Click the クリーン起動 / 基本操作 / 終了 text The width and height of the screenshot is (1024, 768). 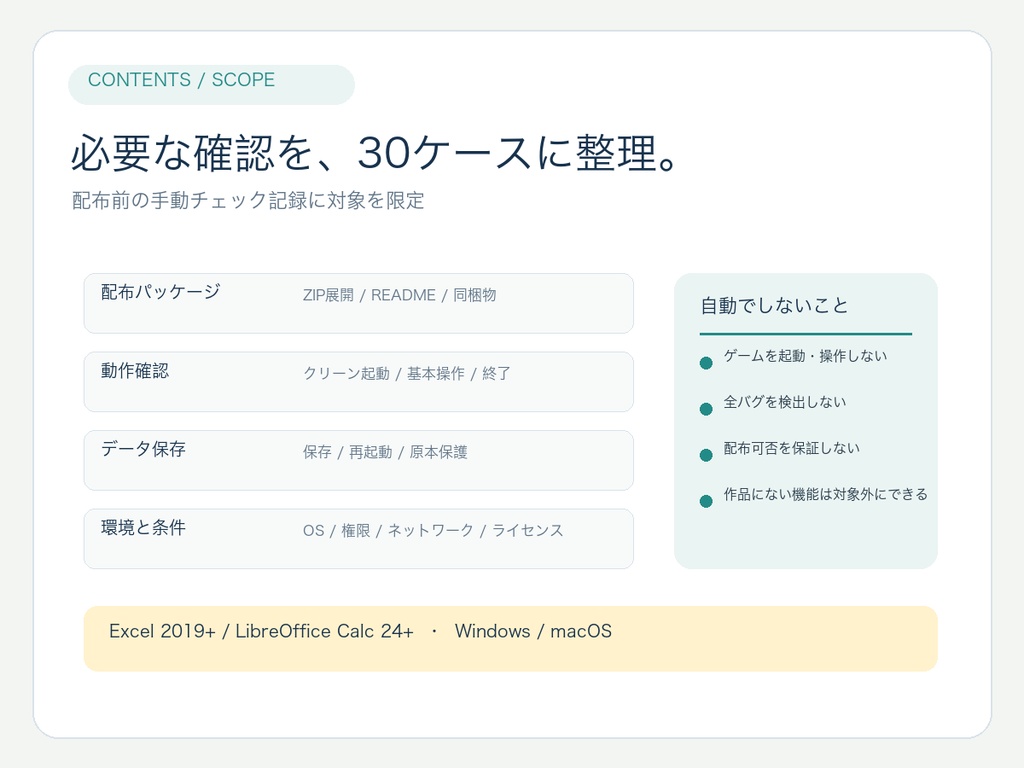406,374
